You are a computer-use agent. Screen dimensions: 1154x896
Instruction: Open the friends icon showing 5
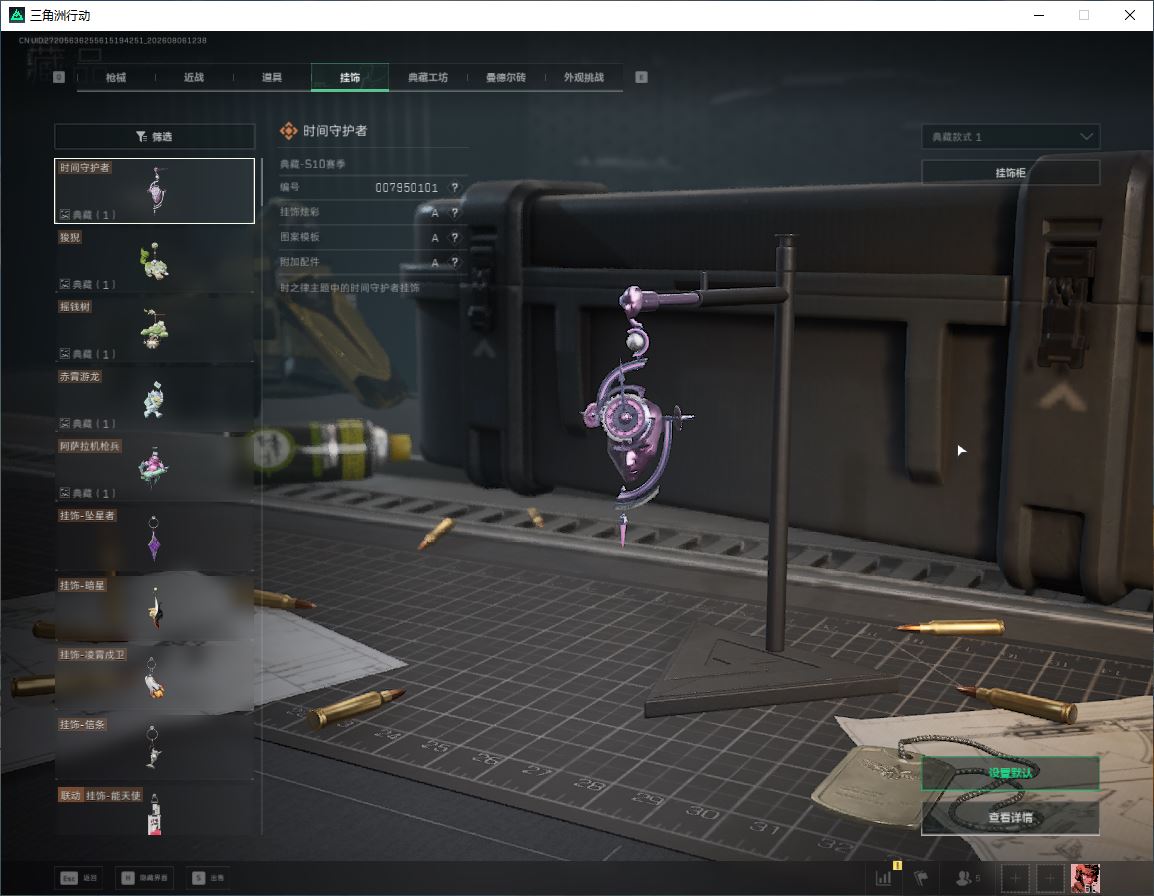pyautogui.click(x=967, y=878)
